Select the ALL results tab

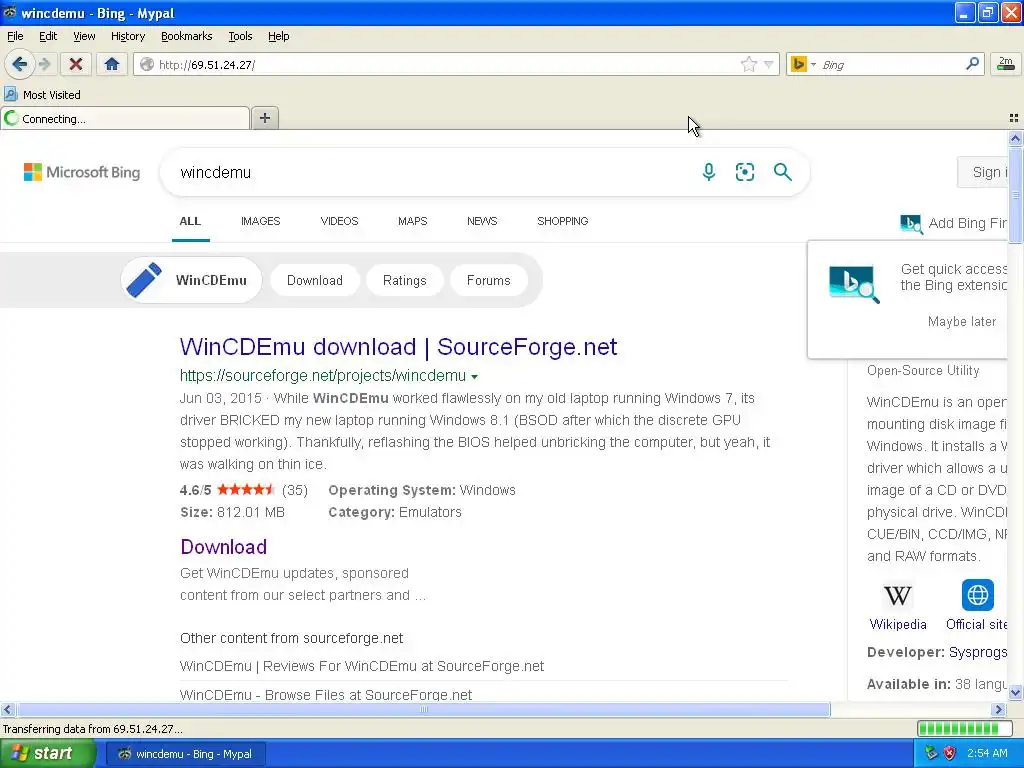click(190, 221)
